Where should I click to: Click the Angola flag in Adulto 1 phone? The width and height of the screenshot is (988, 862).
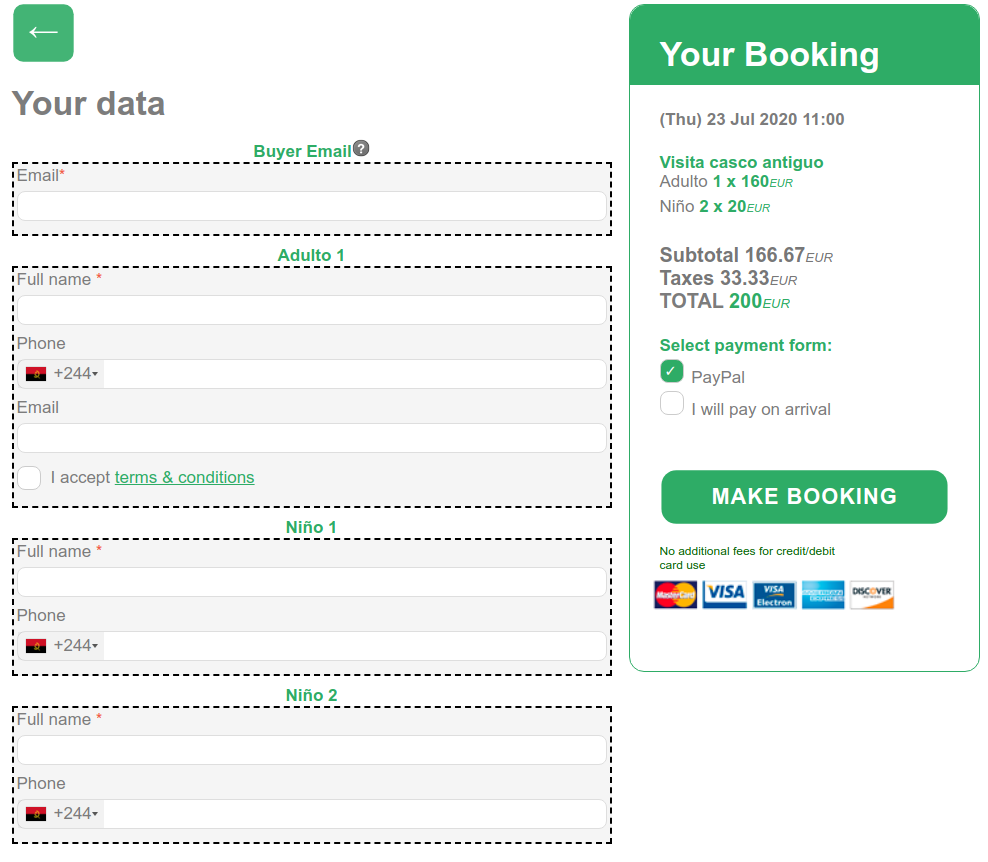coord(36,374)
